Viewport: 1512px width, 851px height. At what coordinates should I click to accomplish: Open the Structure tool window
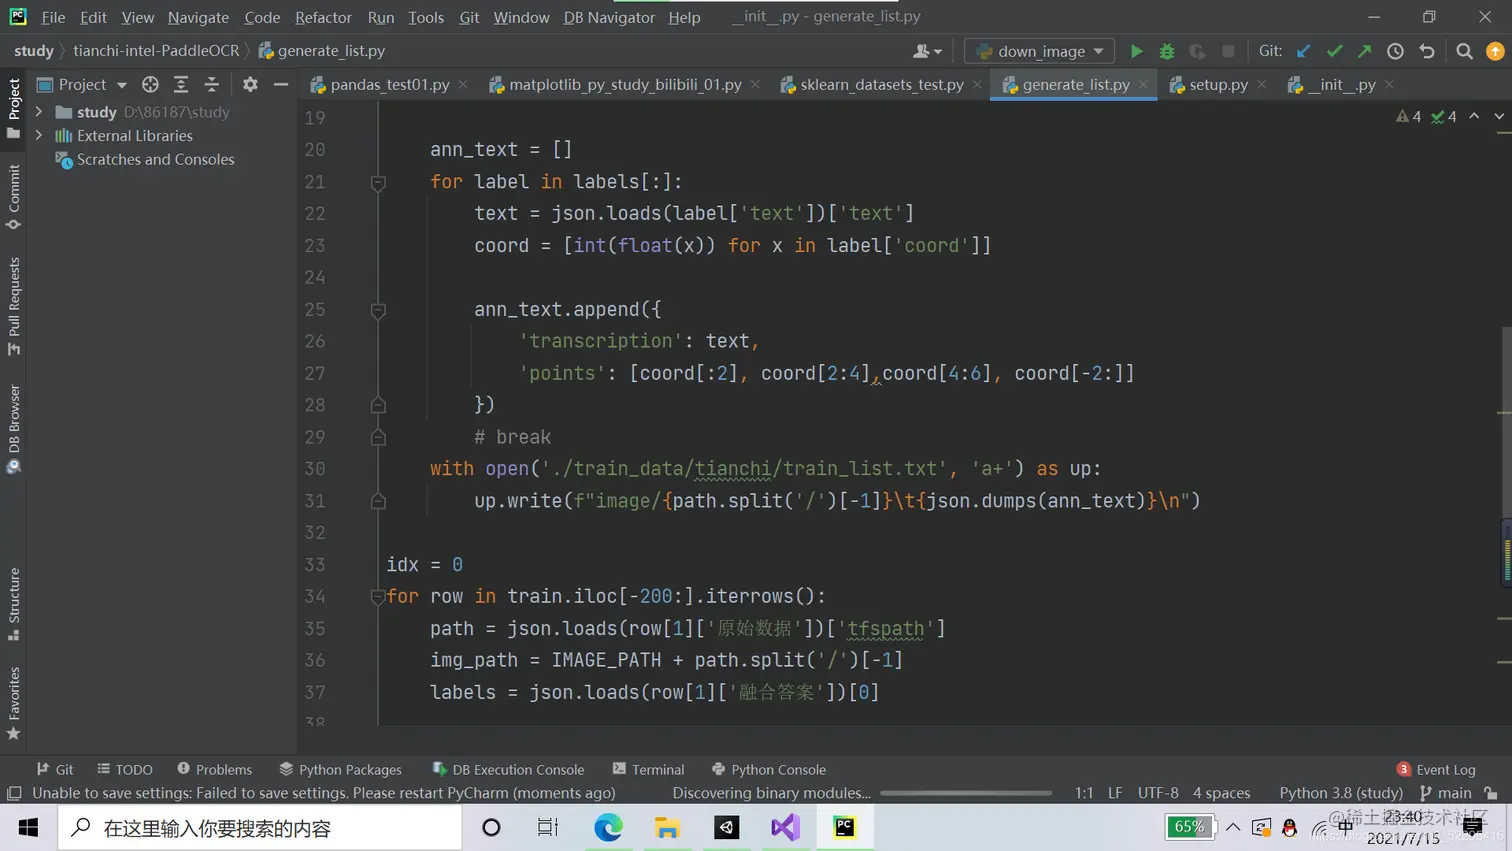coord(14,604)
